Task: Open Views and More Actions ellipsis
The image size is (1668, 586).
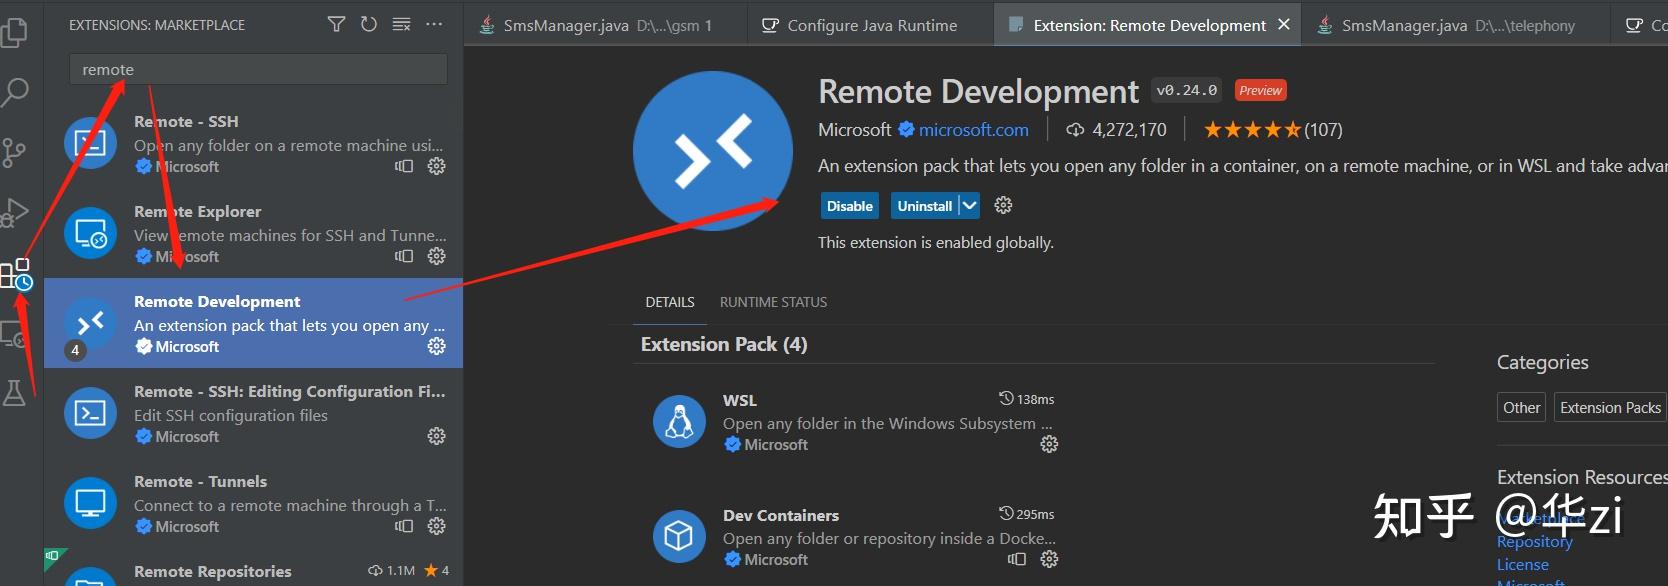Action: coord(434,24)
